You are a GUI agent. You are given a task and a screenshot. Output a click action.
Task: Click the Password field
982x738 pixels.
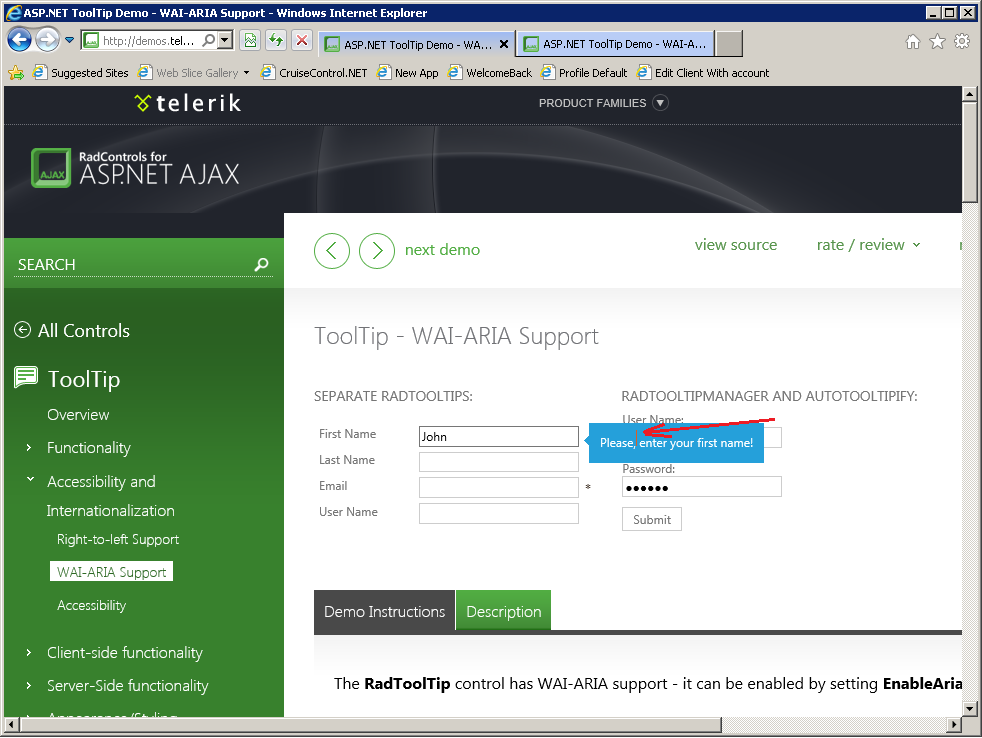[701, 487]
